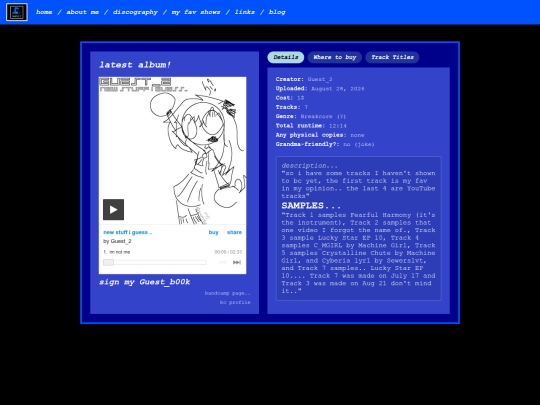Click the 'by Guest_2' artist text
The height and width of the screenshot is (405, 540).
(x=117, y=241)
